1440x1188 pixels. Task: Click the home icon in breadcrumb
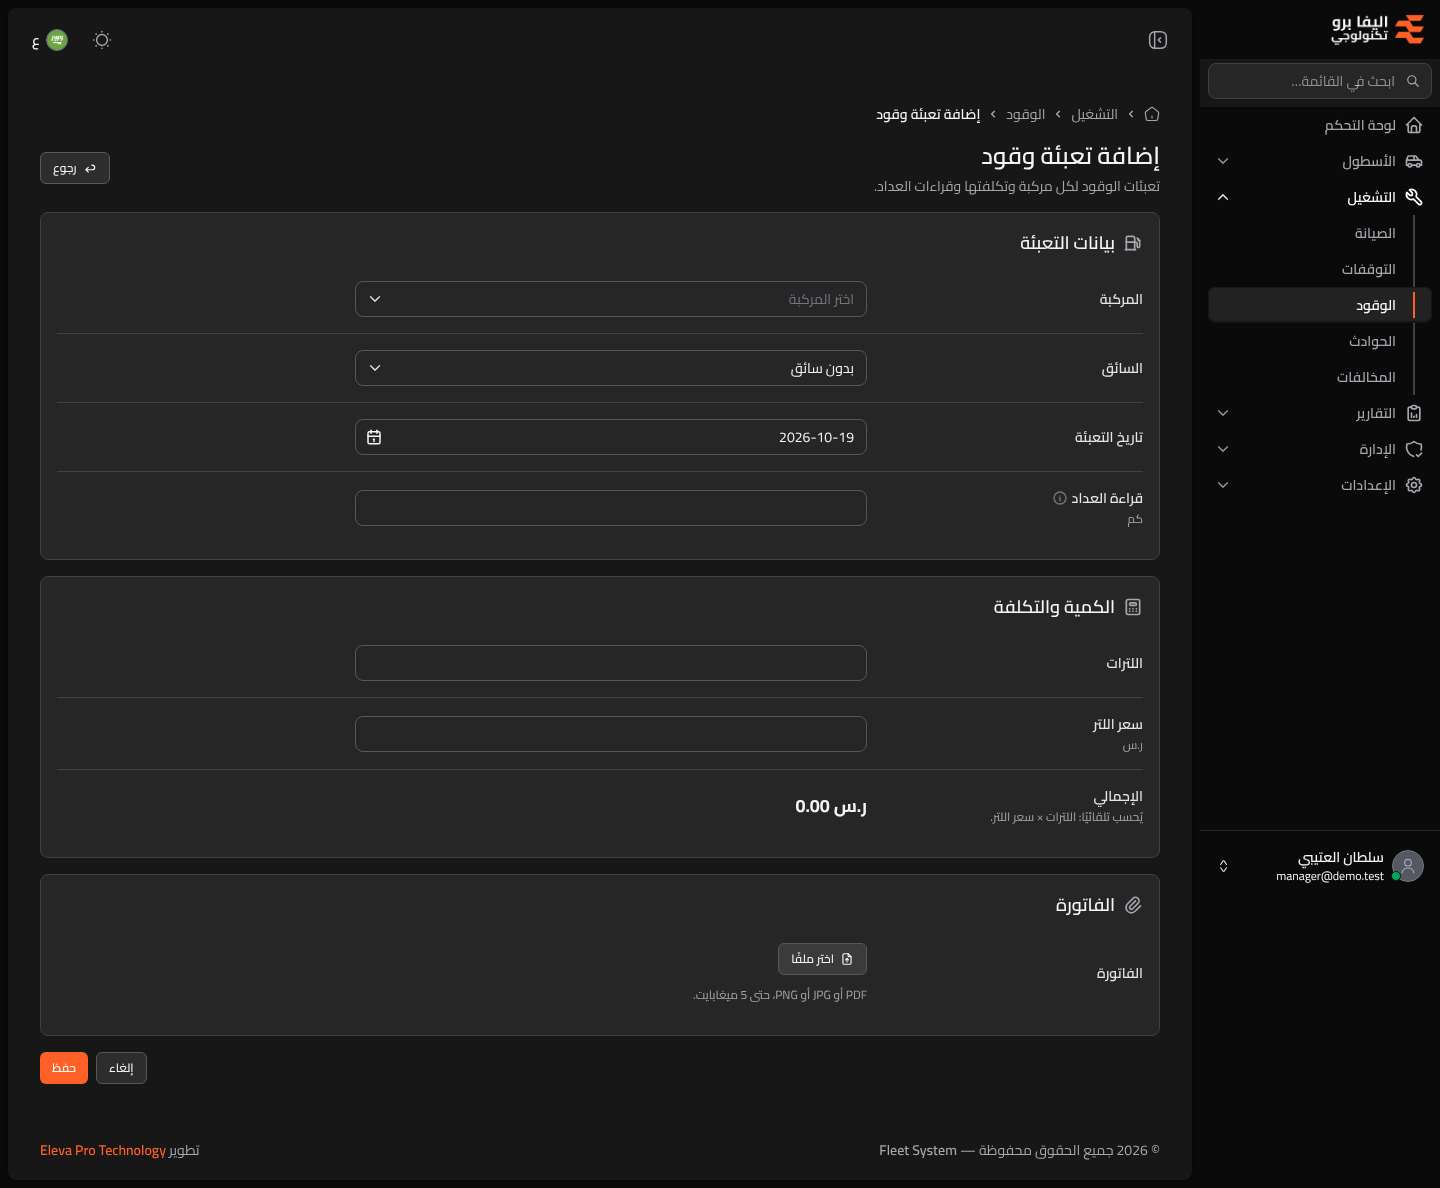[1152, 114]
